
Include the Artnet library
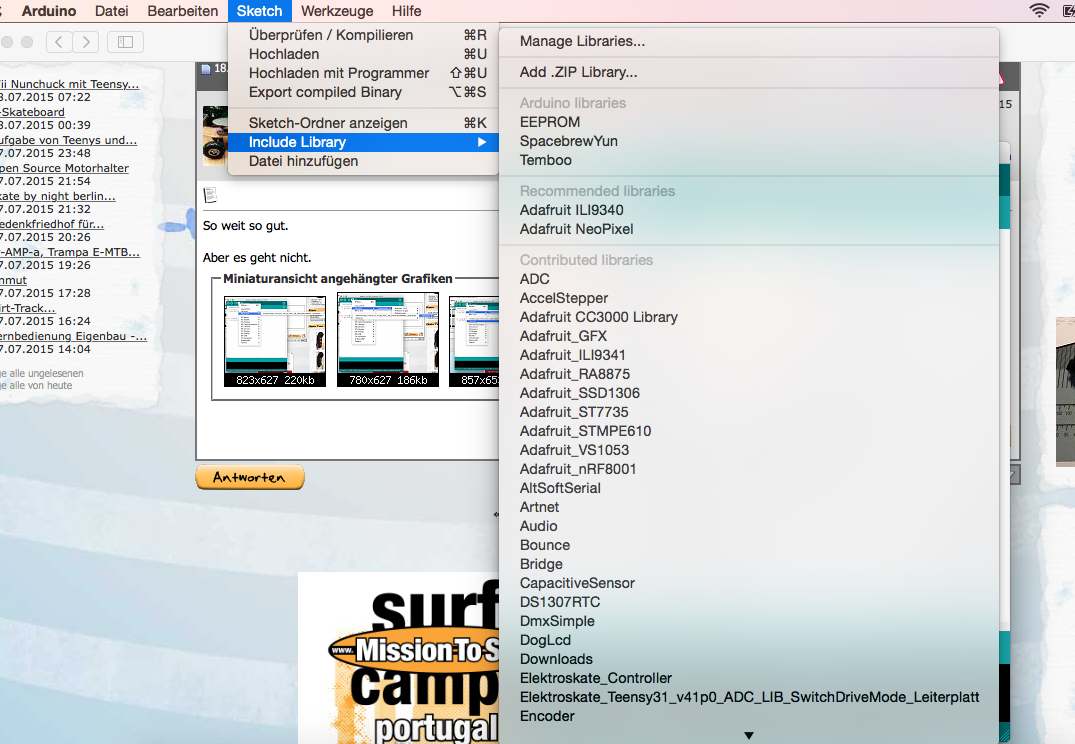point(749,507)
